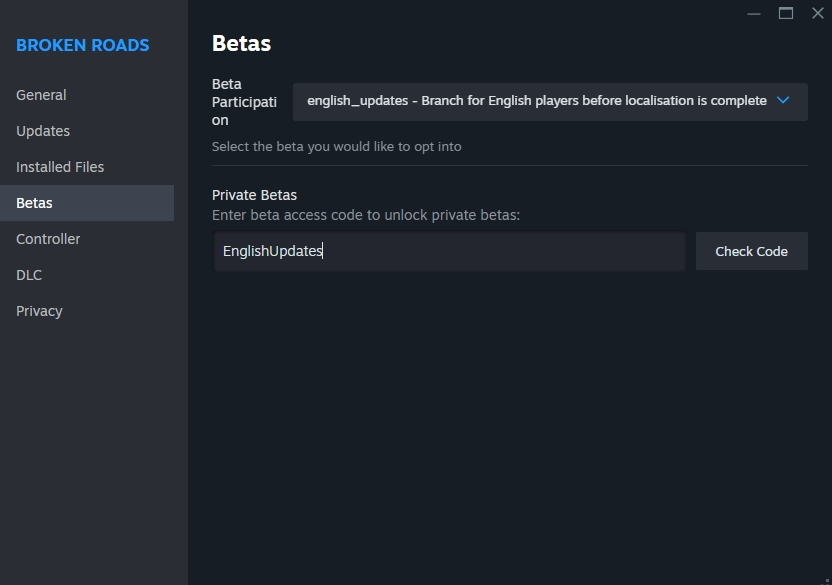
Task: Click the Betas page heading
Action: pyautogui.click(x=241, y=44)
